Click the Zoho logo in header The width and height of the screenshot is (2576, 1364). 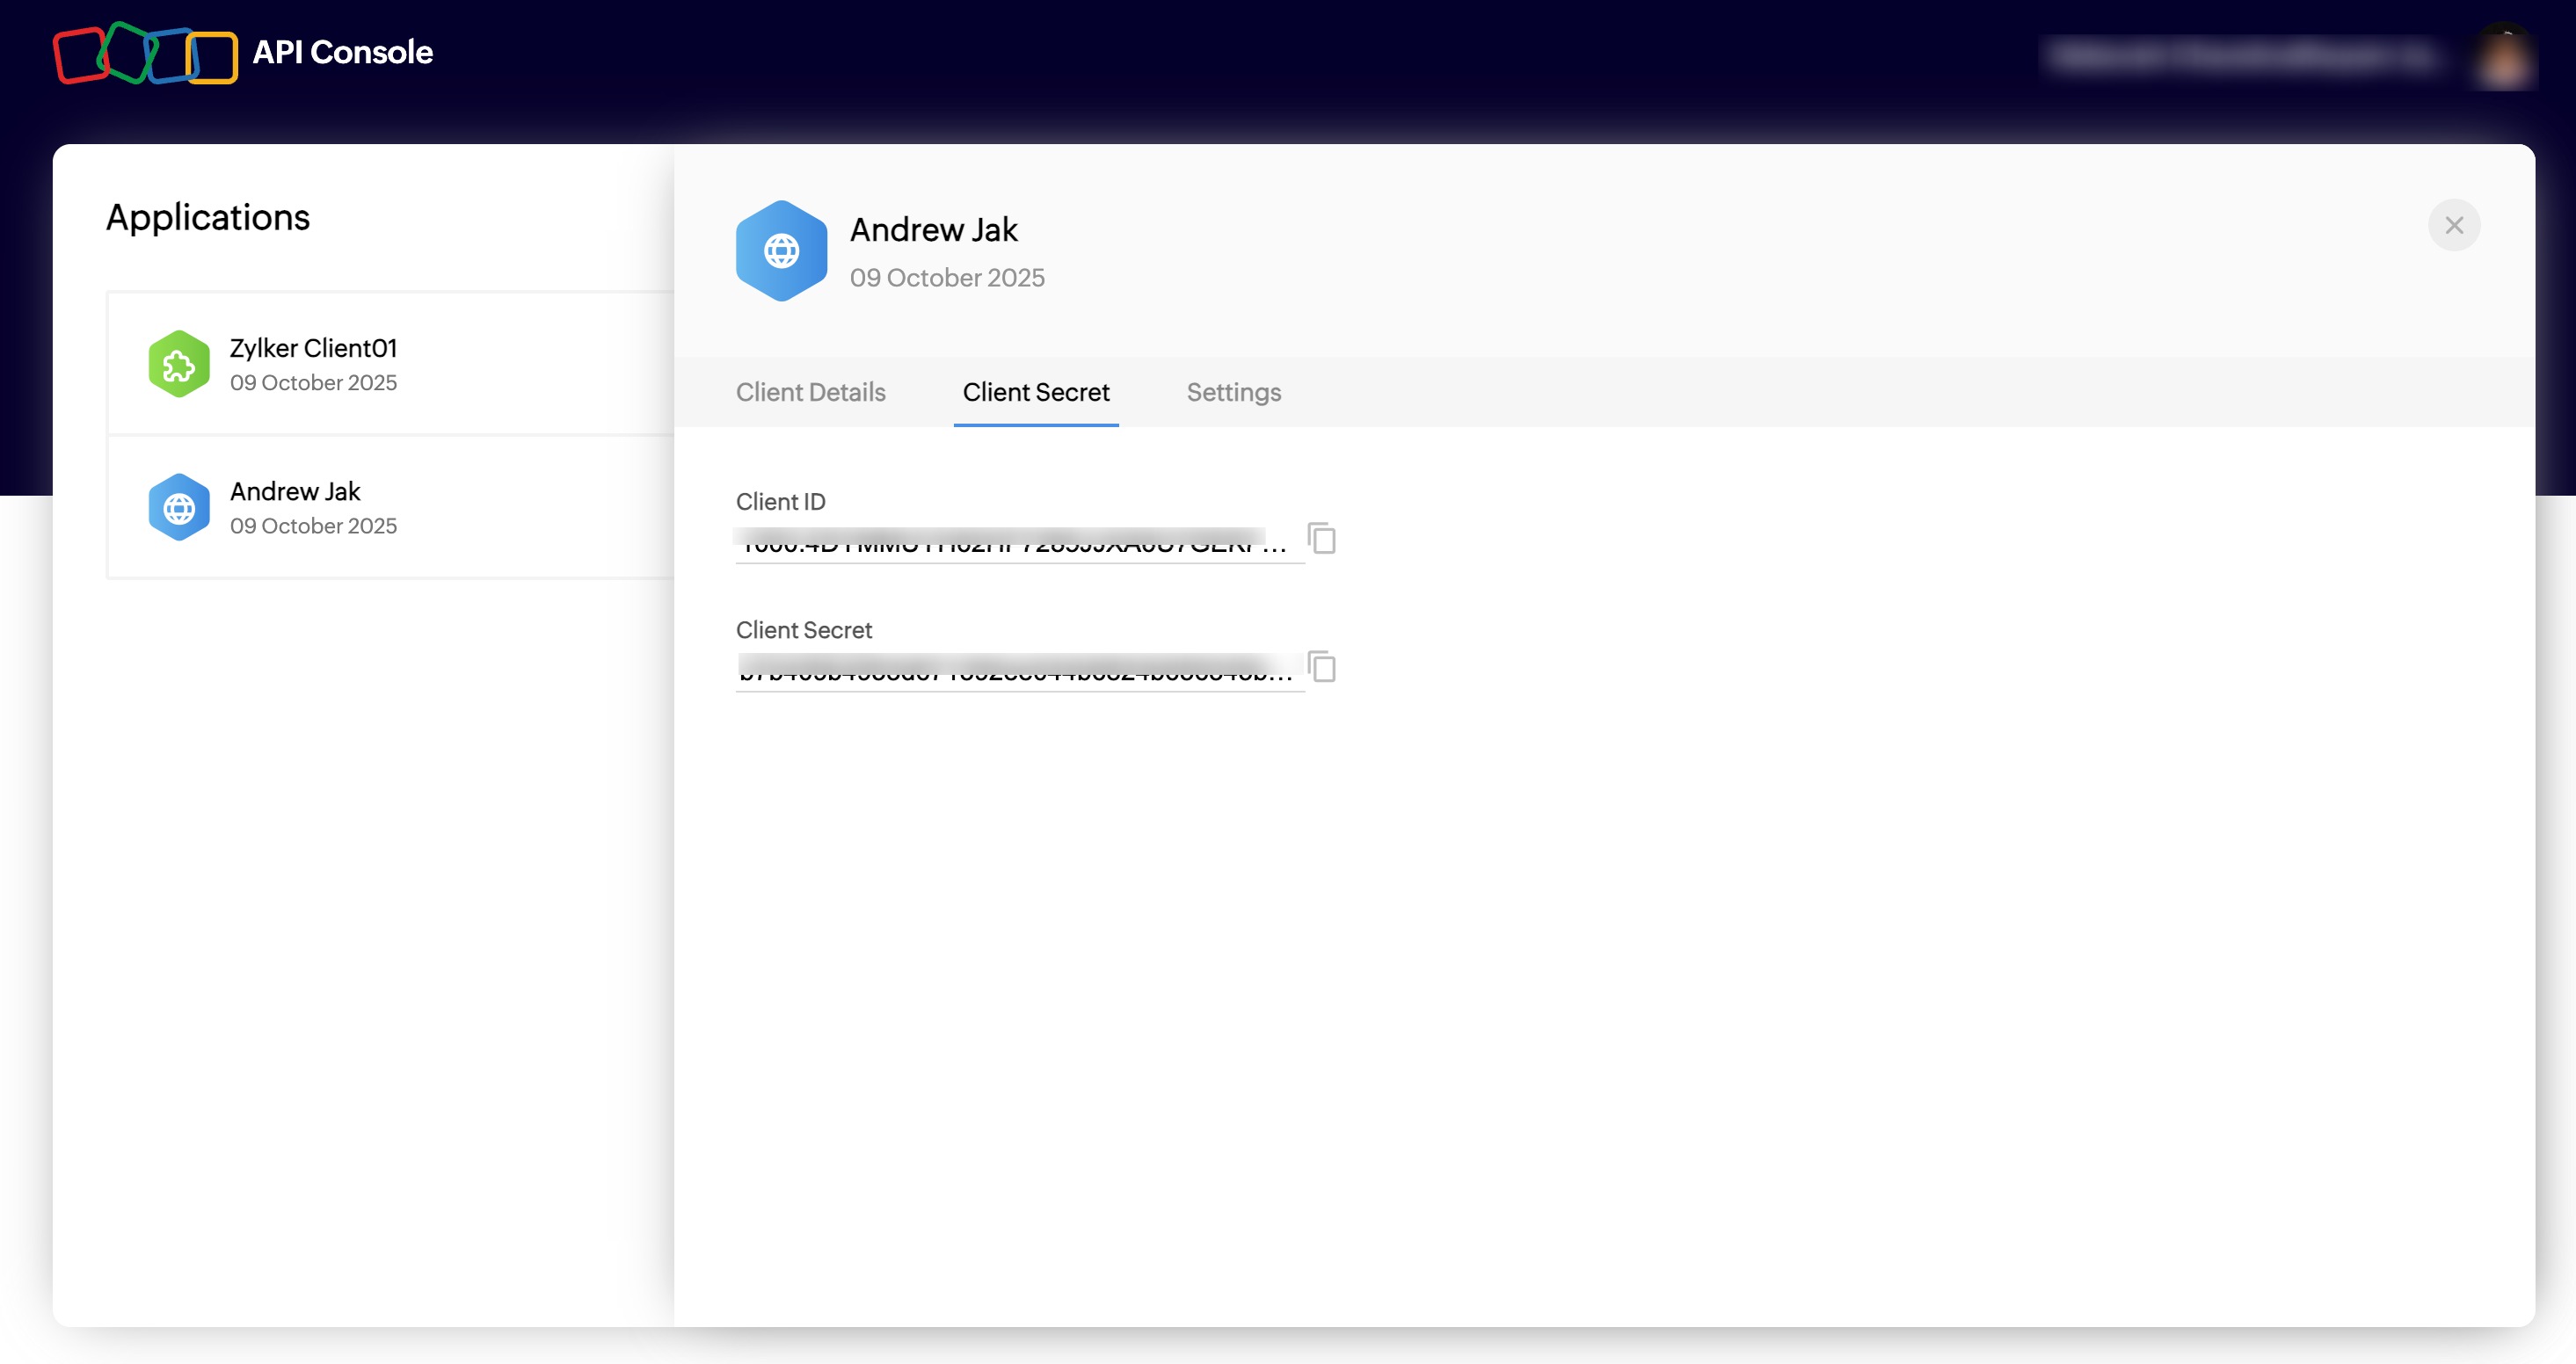[x=145, y=53]
